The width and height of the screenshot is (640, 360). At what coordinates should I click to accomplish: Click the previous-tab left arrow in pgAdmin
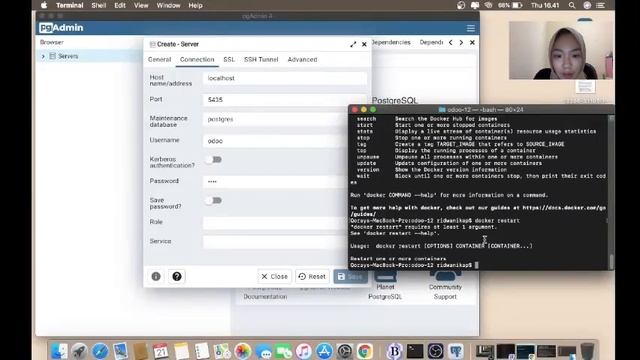[x=451, y=42]
